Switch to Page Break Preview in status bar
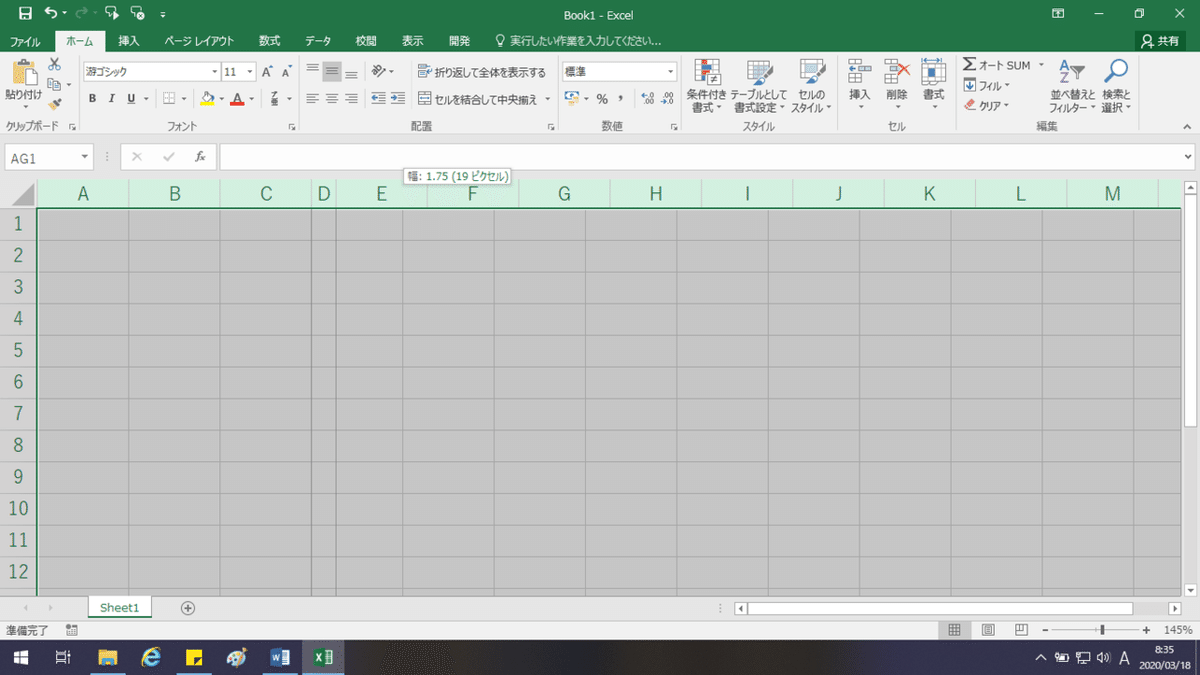 pyautogui.click(x=1021, y=630)
